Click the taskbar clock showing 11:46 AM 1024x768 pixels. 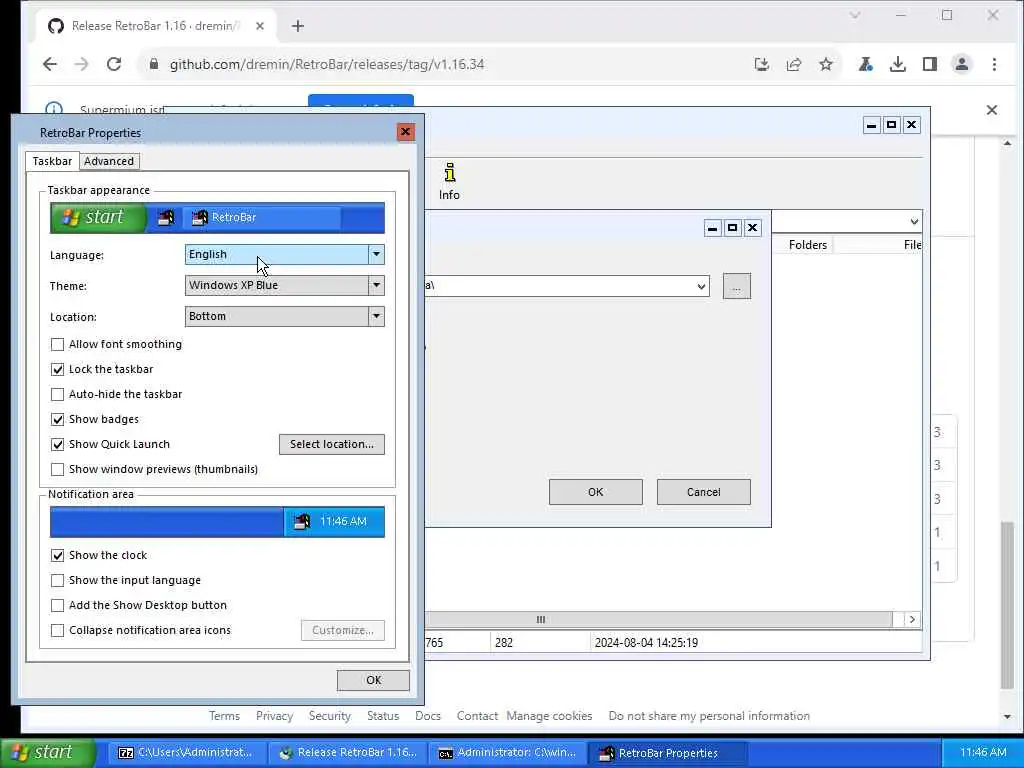pyautogui.click(x=983, y=752)
